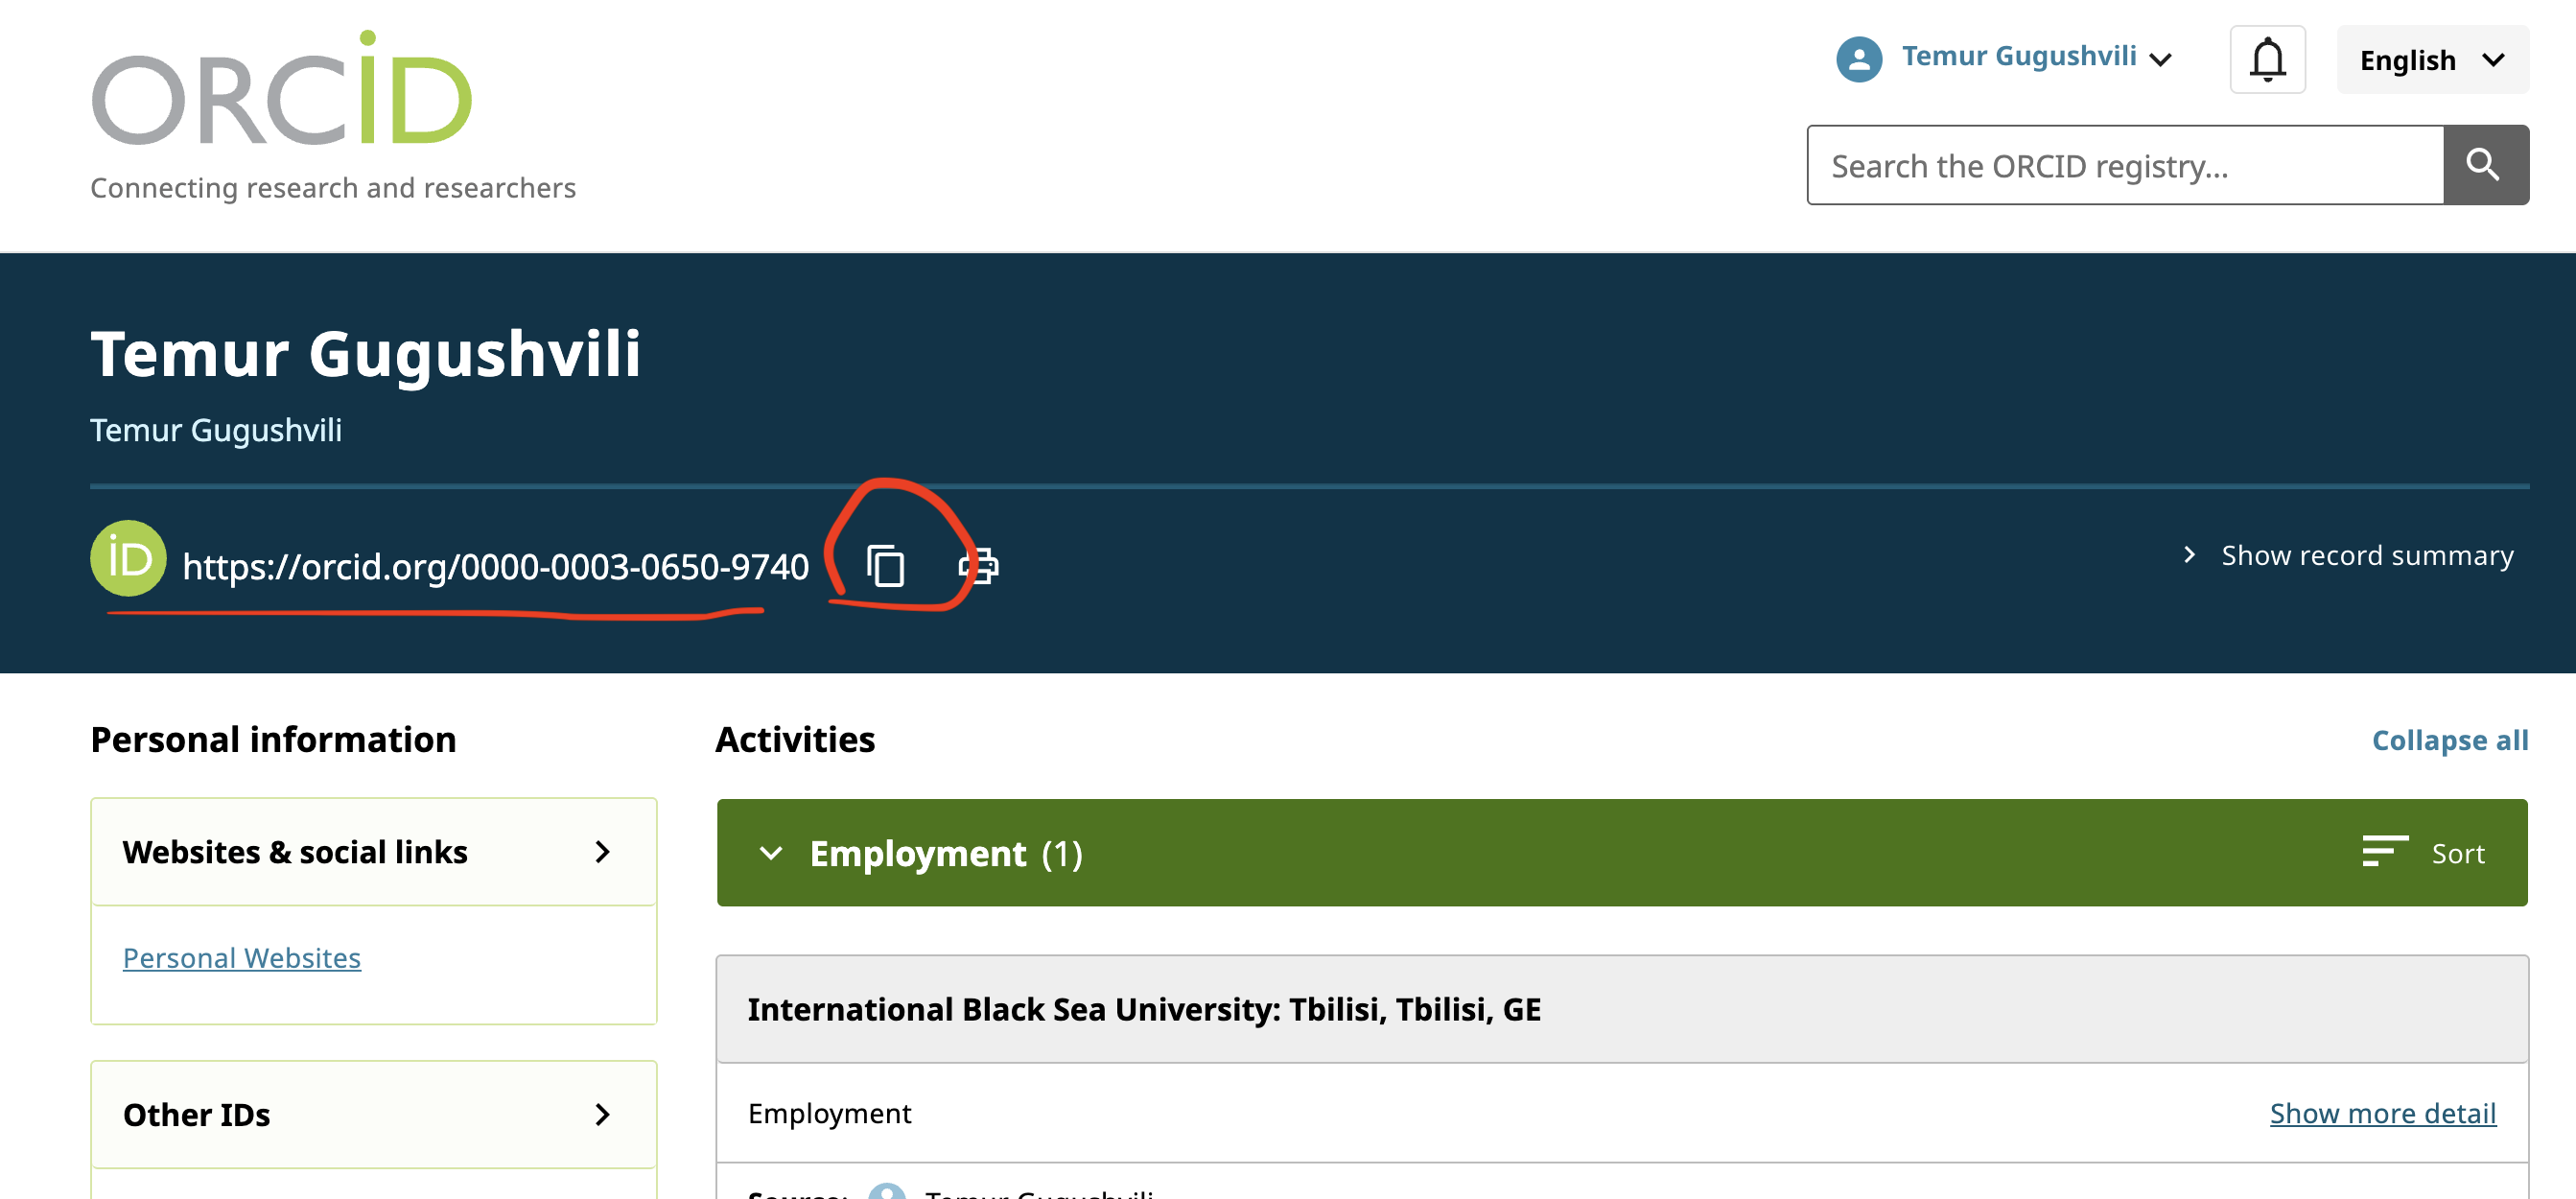Open Websites & social links section arrow
The height and width of the screenshot is (1199, 2576).
click(x=602, y=852)
